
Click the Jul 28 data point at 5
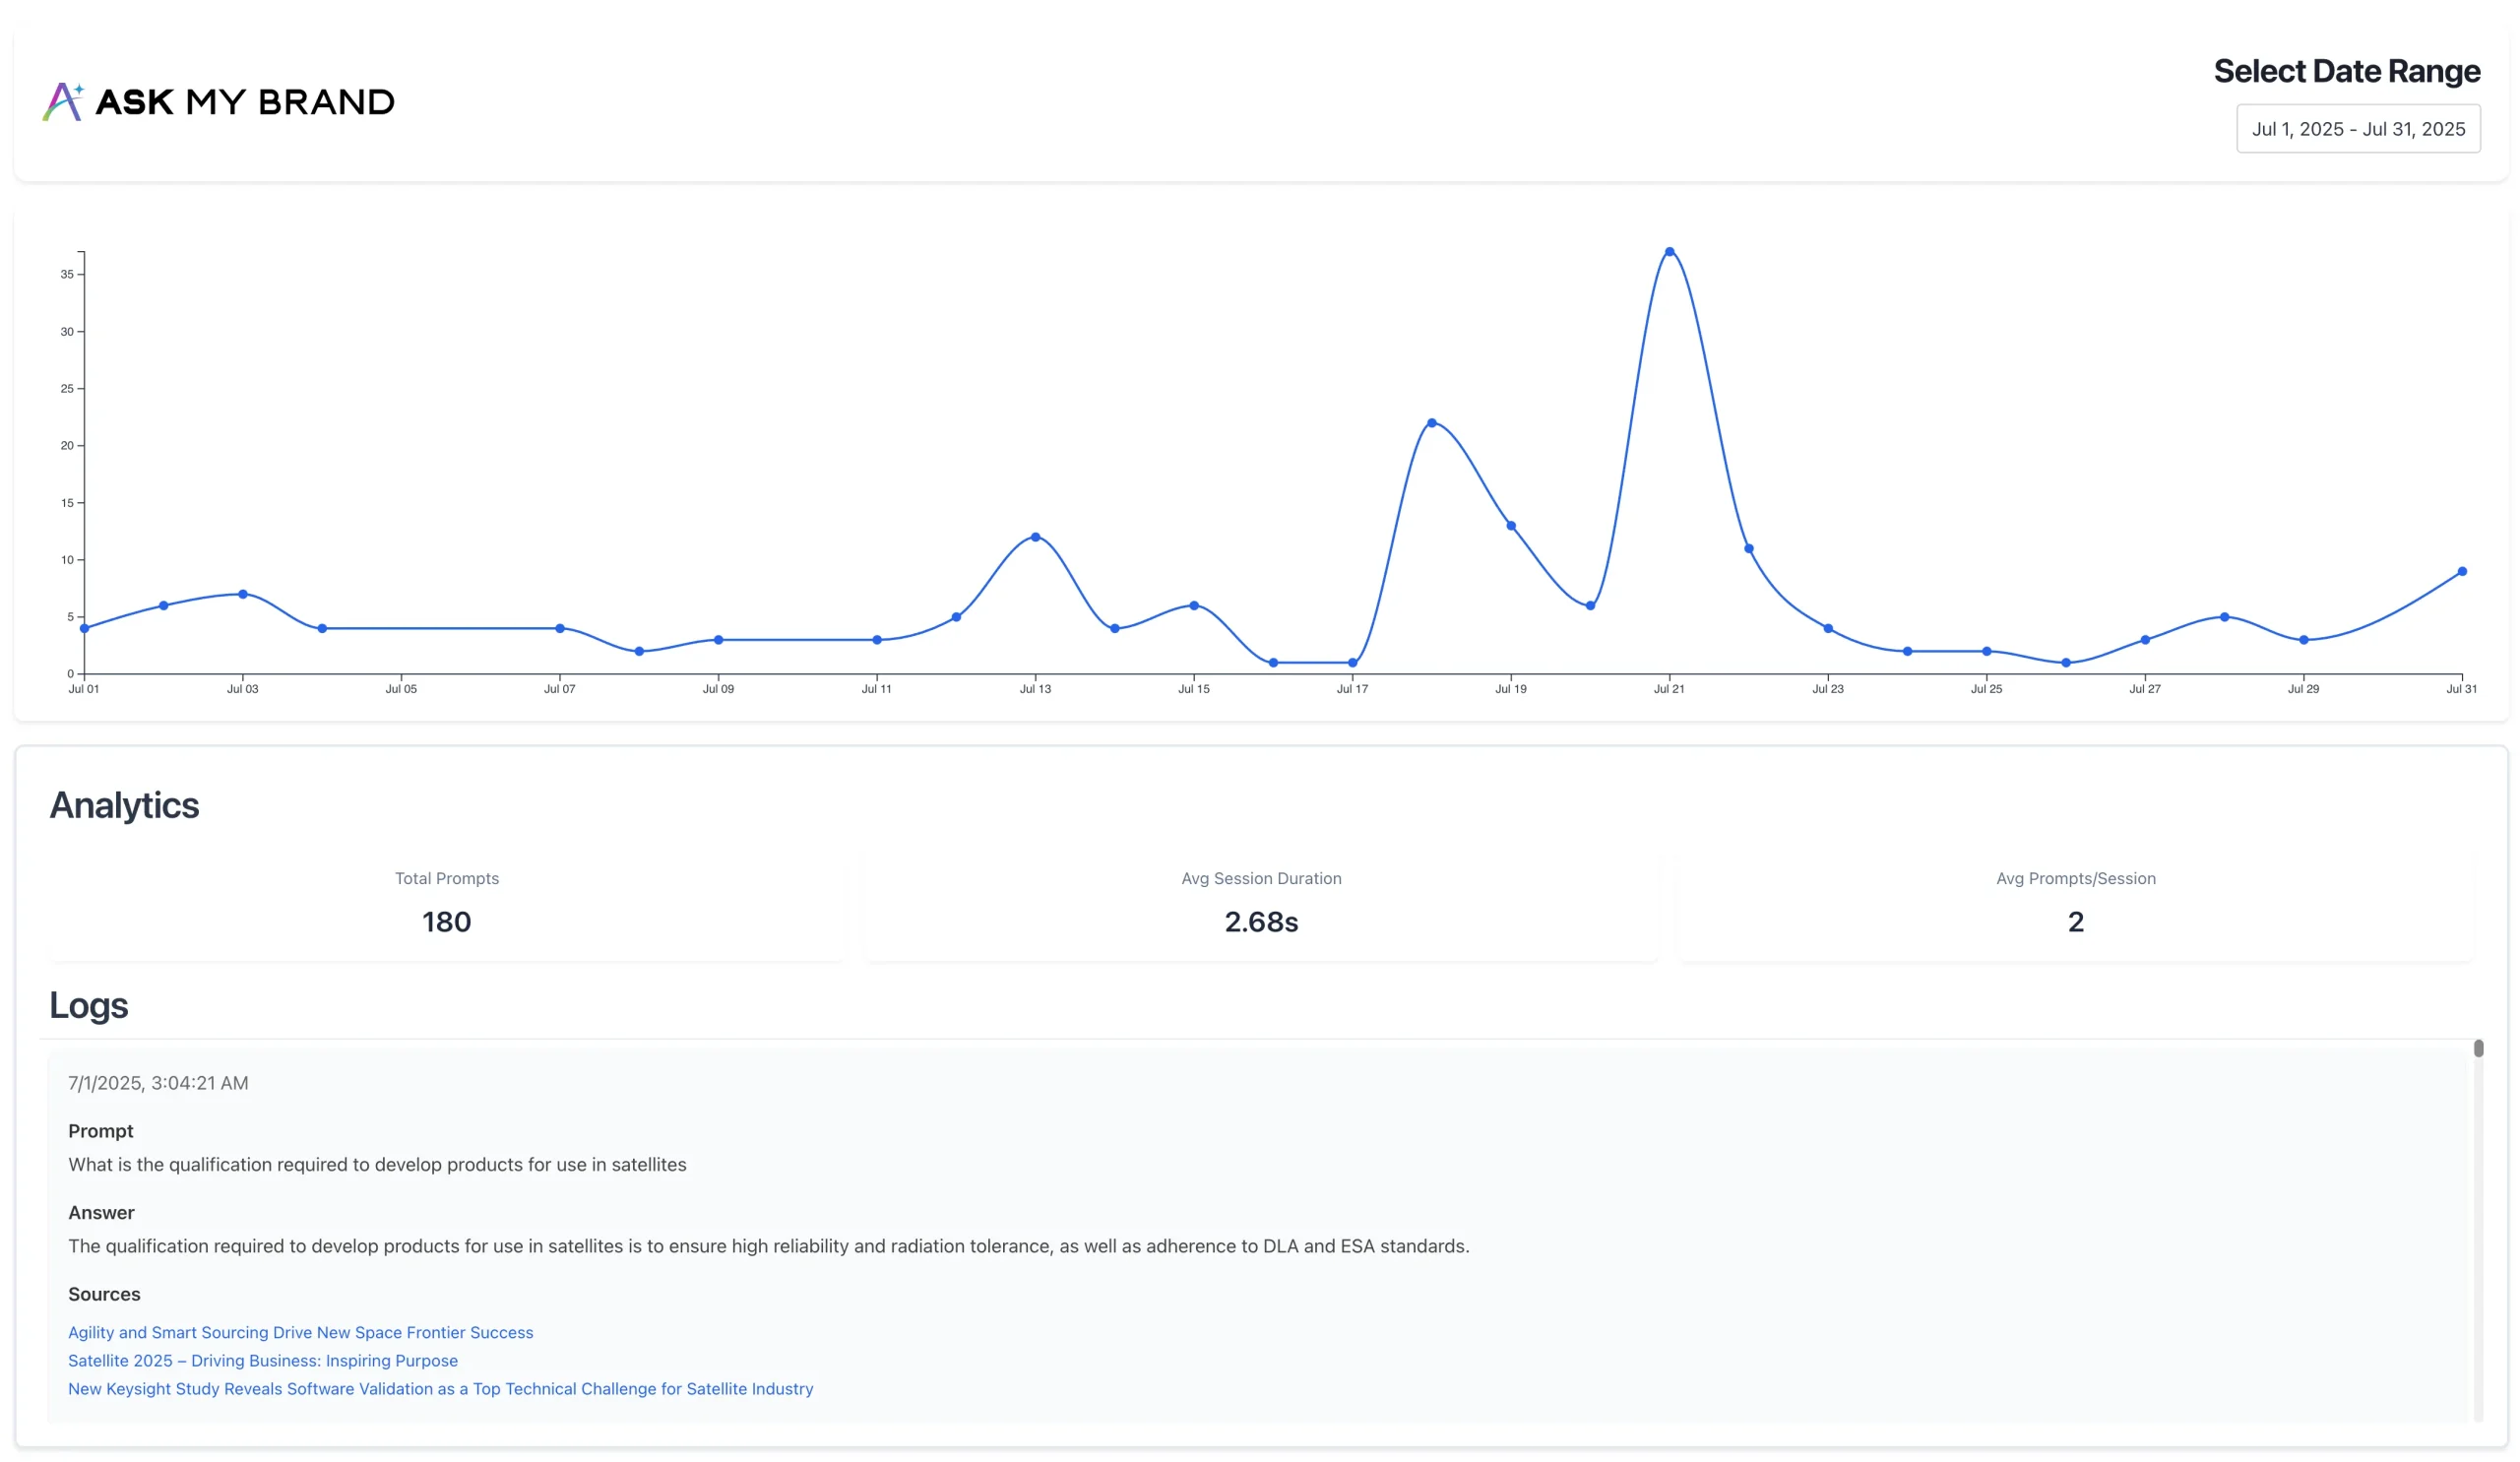(x=2224, y=617)
